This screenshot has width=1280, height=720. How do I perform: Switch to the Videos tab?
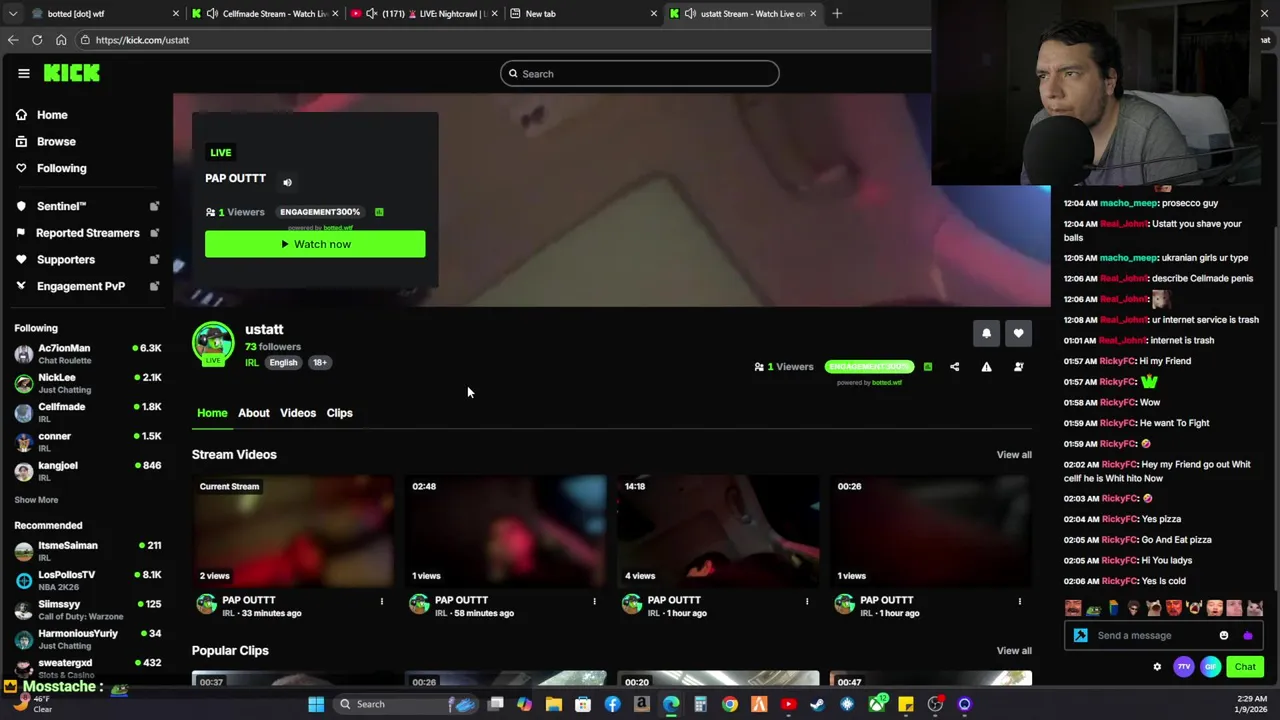pos(298,413)
